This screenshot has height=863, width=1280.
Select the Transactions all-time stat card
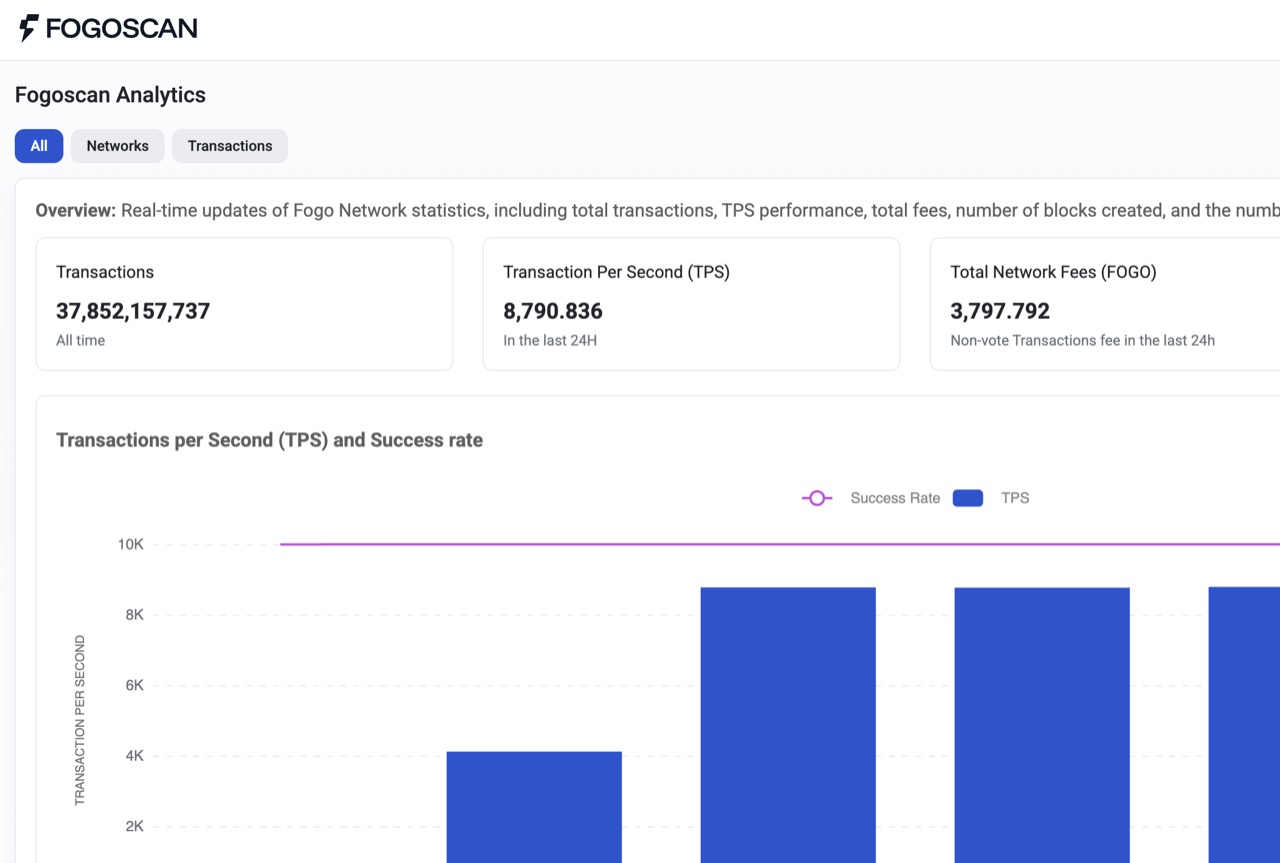tap(244, 304)
